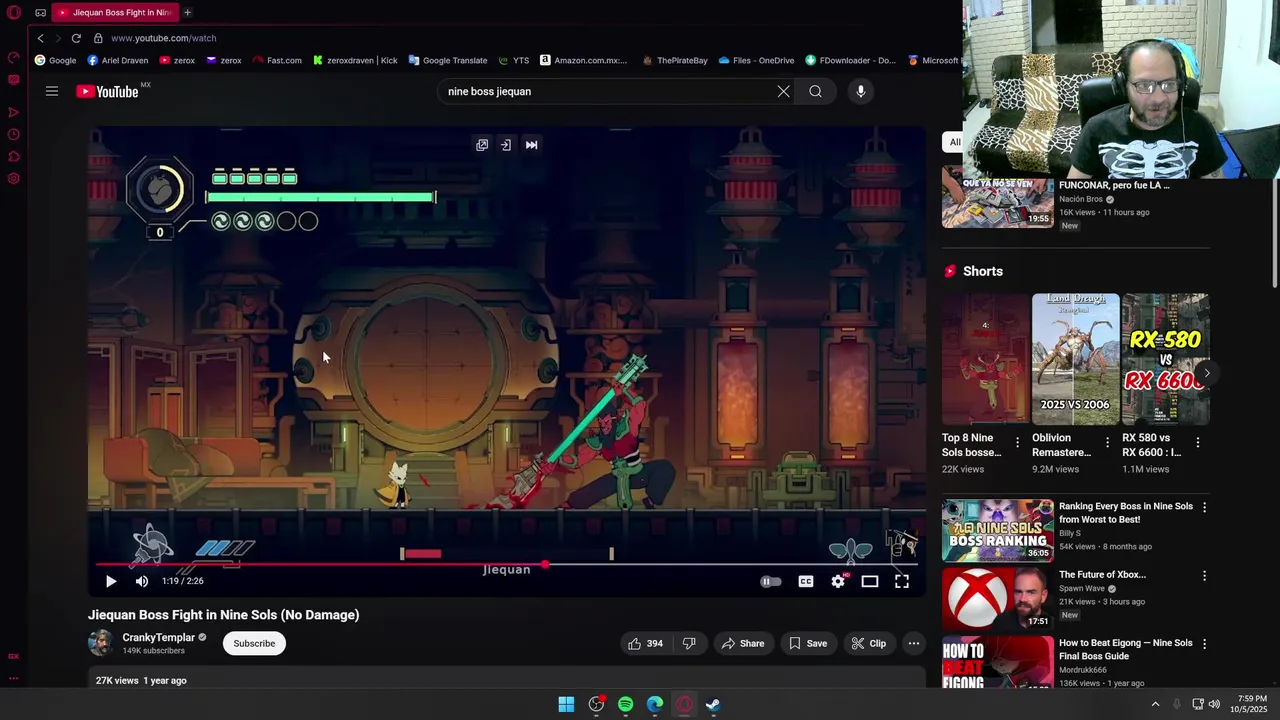Screen dimensions: 1280x720
Task: Create a clip with the Clip button
Action: tap(869, 643)
